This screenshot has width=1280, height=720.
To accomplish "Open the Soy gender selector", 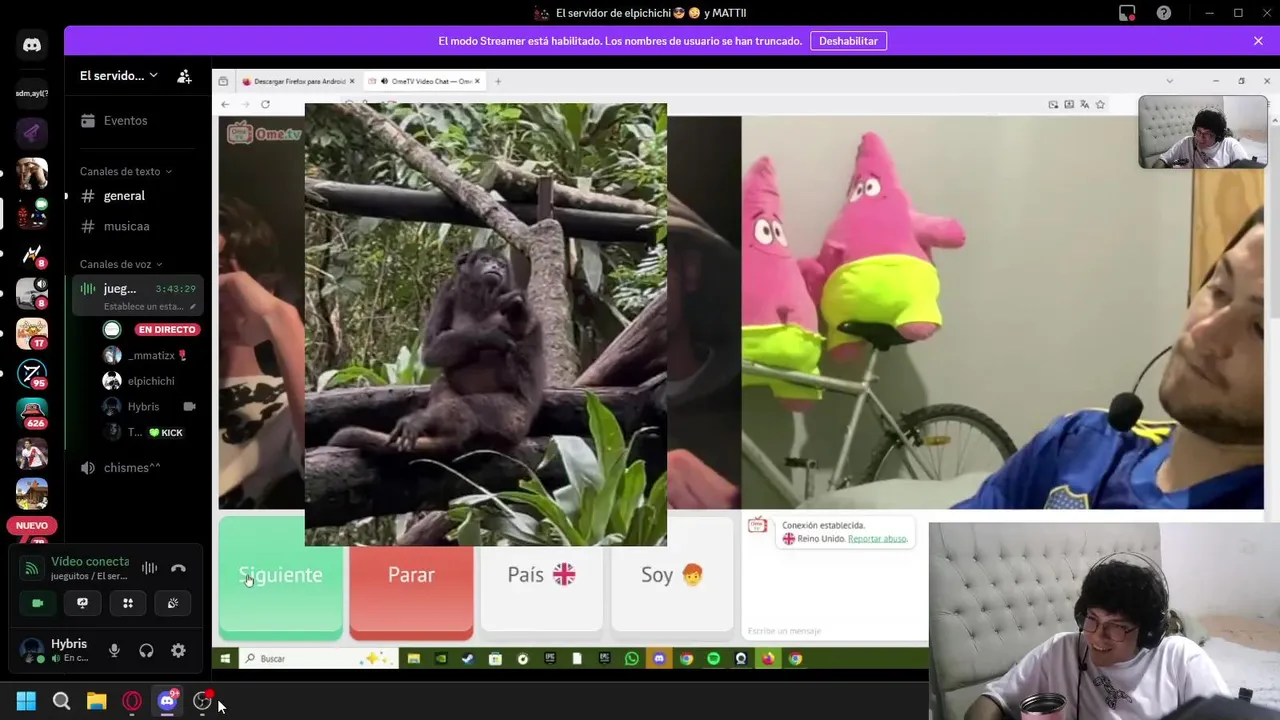I will click(672, 575).
